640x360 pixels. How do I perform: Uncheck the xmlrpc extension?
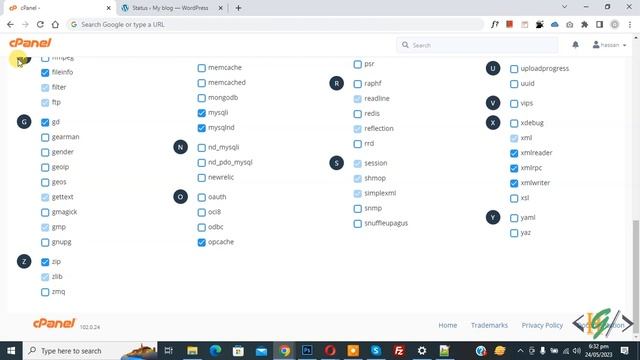(514, 168)
